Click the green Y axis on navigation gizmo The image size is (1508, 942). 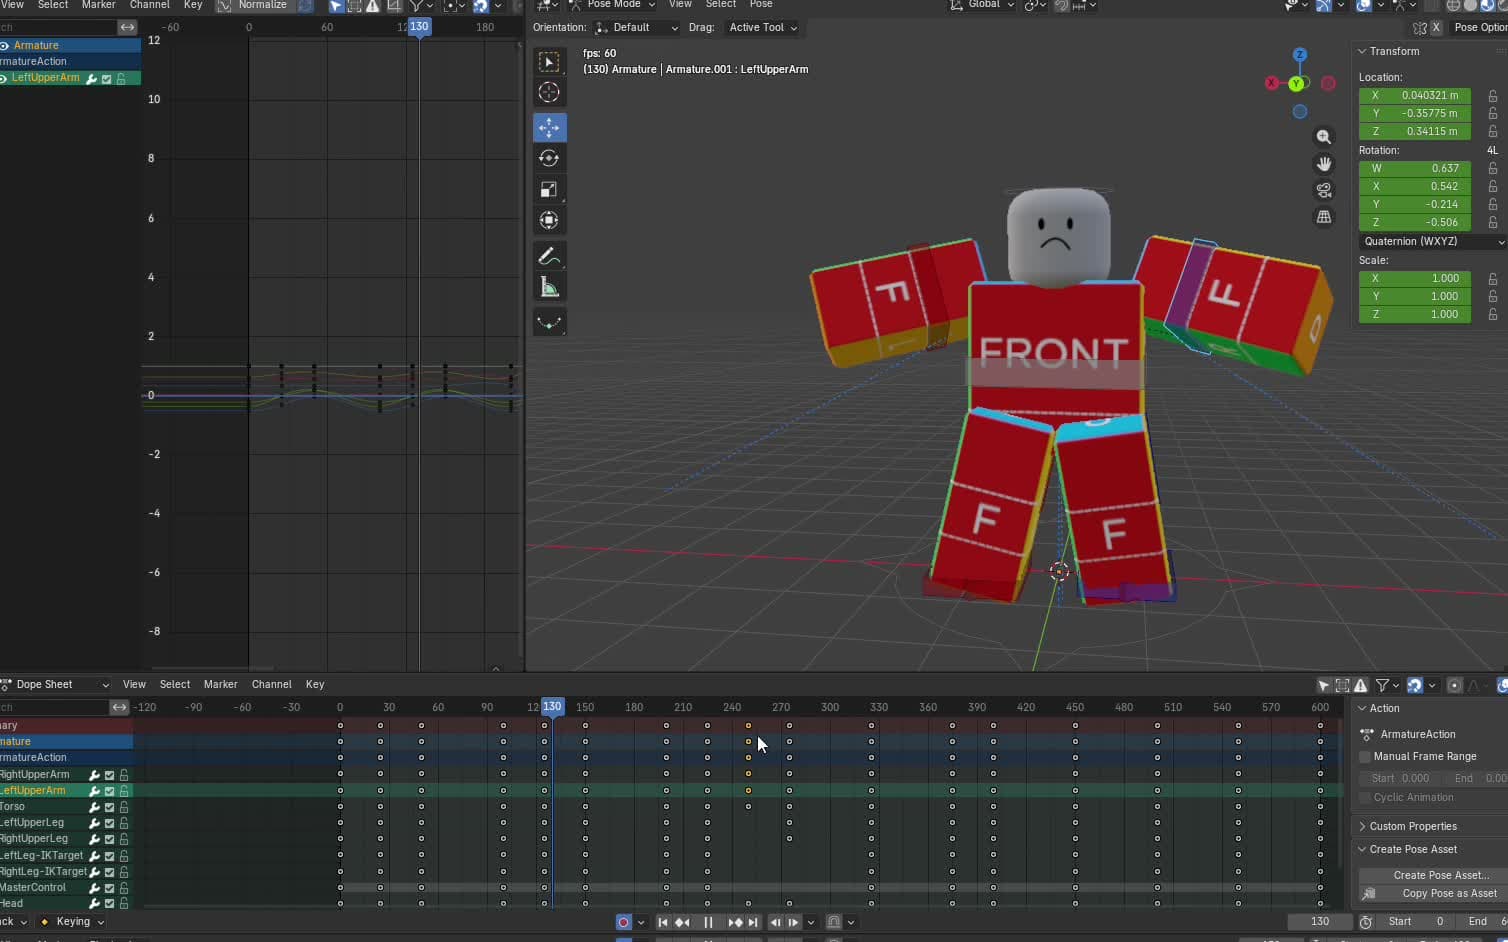(x=1297, y=84)
